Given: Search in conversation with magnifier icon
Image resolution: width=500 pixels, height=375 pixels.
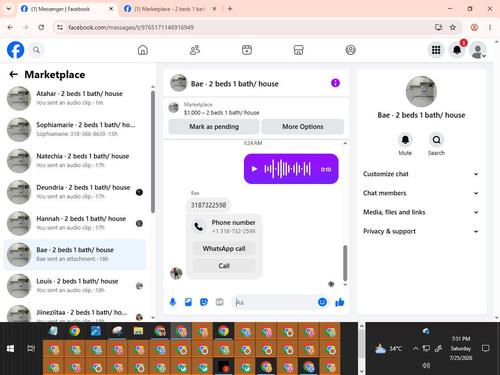Looking at the screenshot, I should tap(436, 140).
